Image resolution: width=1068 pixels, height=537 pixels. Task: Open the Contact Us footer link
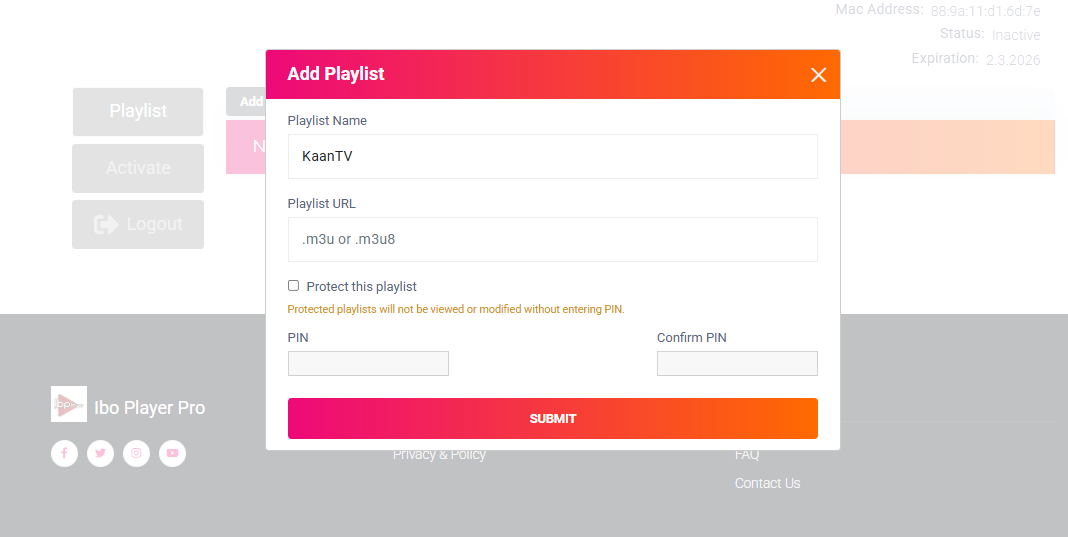(x=767, y=483)
